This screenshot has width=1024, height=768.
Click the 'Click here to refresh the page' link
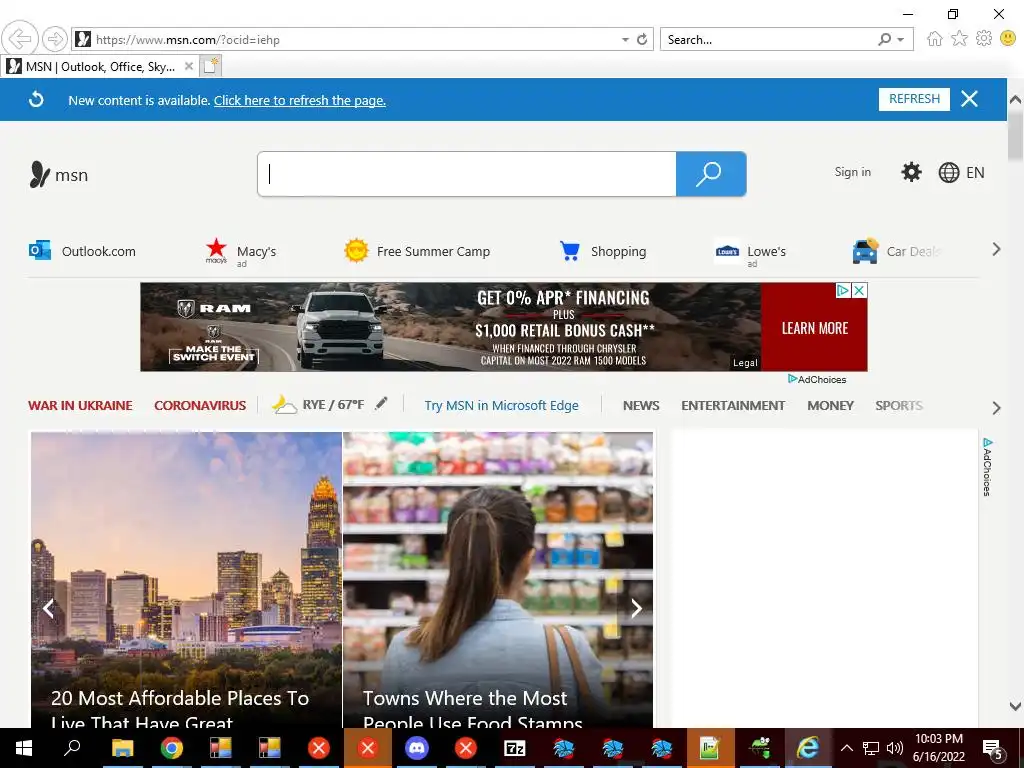coord(300,101)
